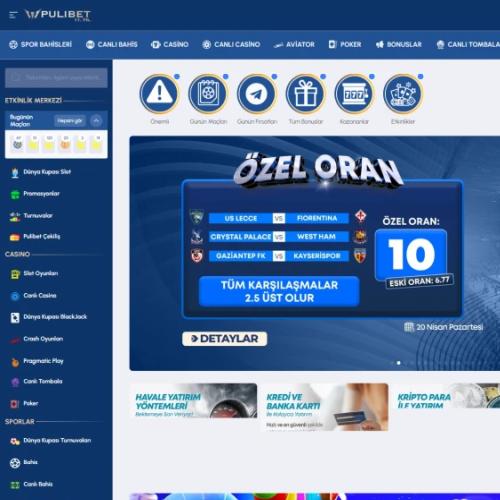Screen dimensions: 500x500
Task: Open Slot Oyunları link text
Action: point(41,273)
